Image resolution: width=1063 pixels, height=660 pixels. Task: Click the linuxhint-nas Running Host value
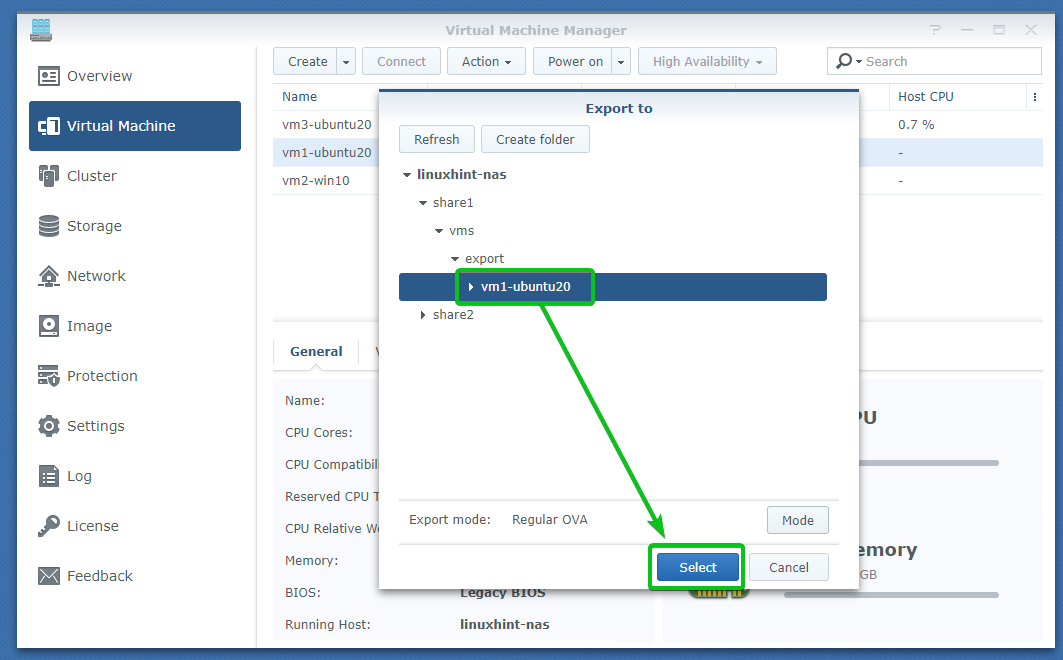pyautogui.click(x=504, y=625)
